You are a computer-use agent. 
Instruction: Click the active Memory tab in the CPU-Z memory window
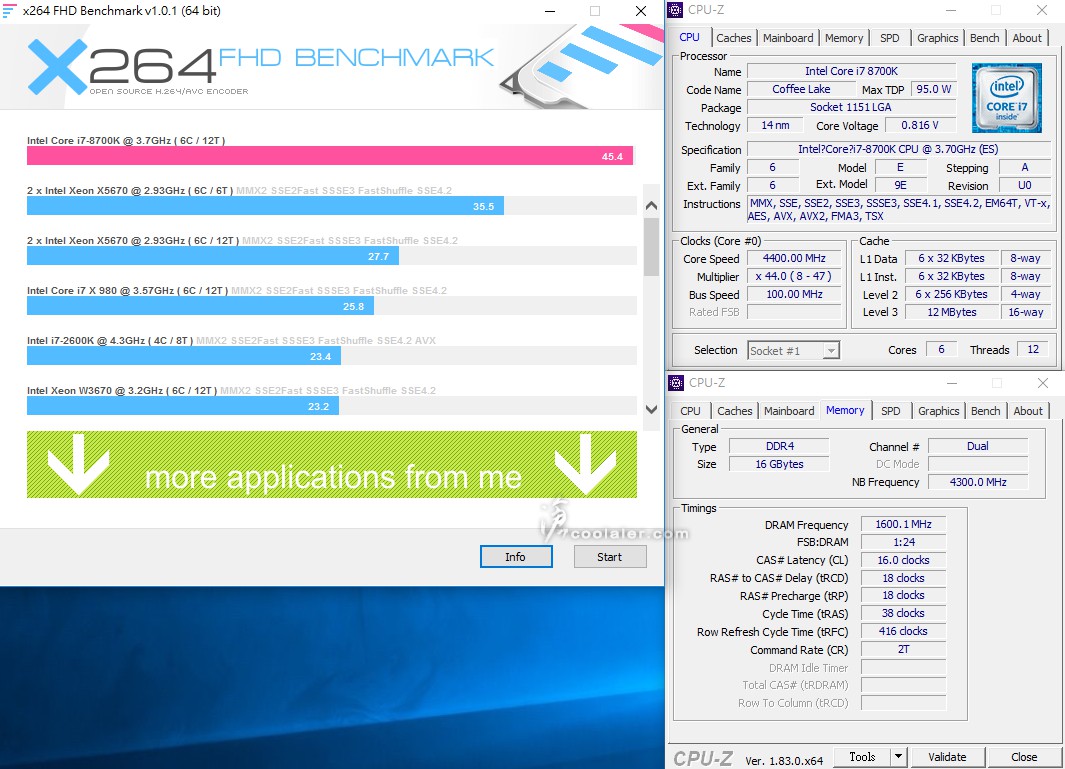845,410
